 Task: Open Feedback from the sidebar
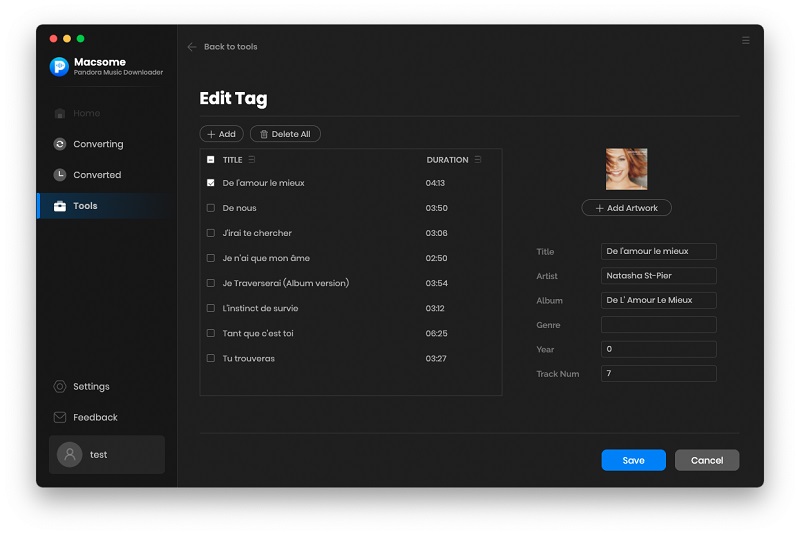tap(95, 417)
